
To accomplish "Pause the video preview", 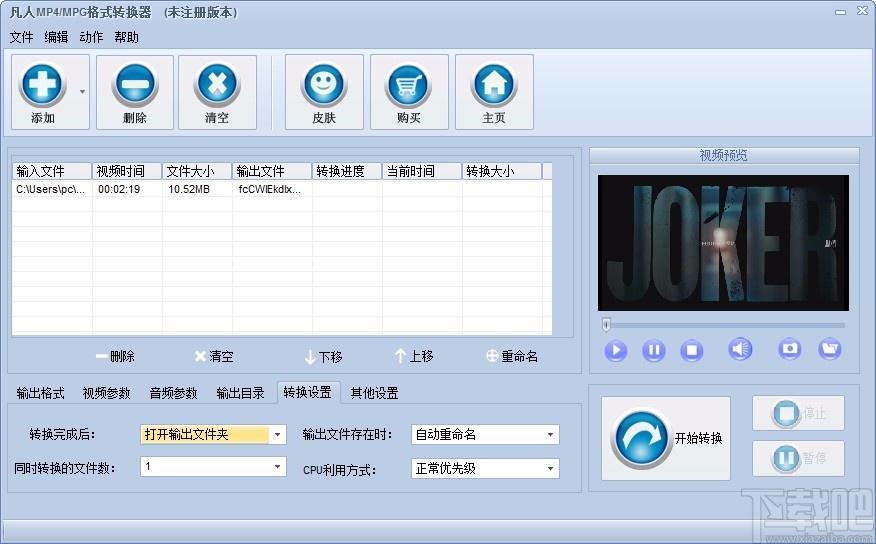I will [654, 351].
